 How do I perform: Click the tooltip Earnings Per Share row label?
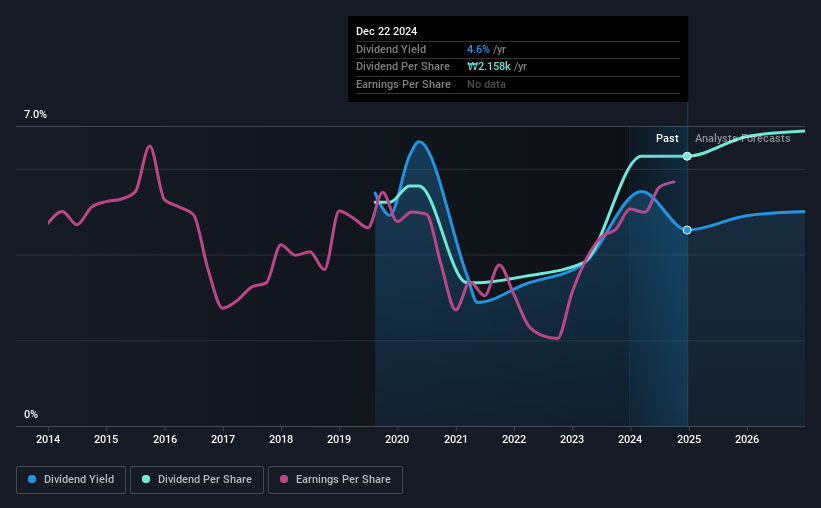(x=403, y=84)
